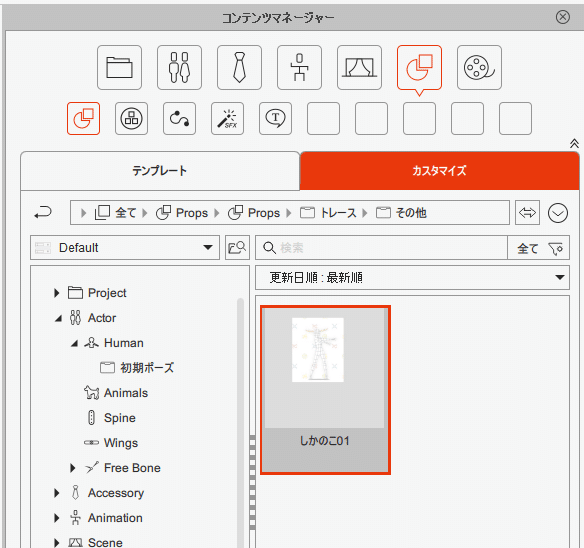This screenshot has width=584, height=548.
Task: Select Free Bone in the tree
Action: click(x=123, y=468)
